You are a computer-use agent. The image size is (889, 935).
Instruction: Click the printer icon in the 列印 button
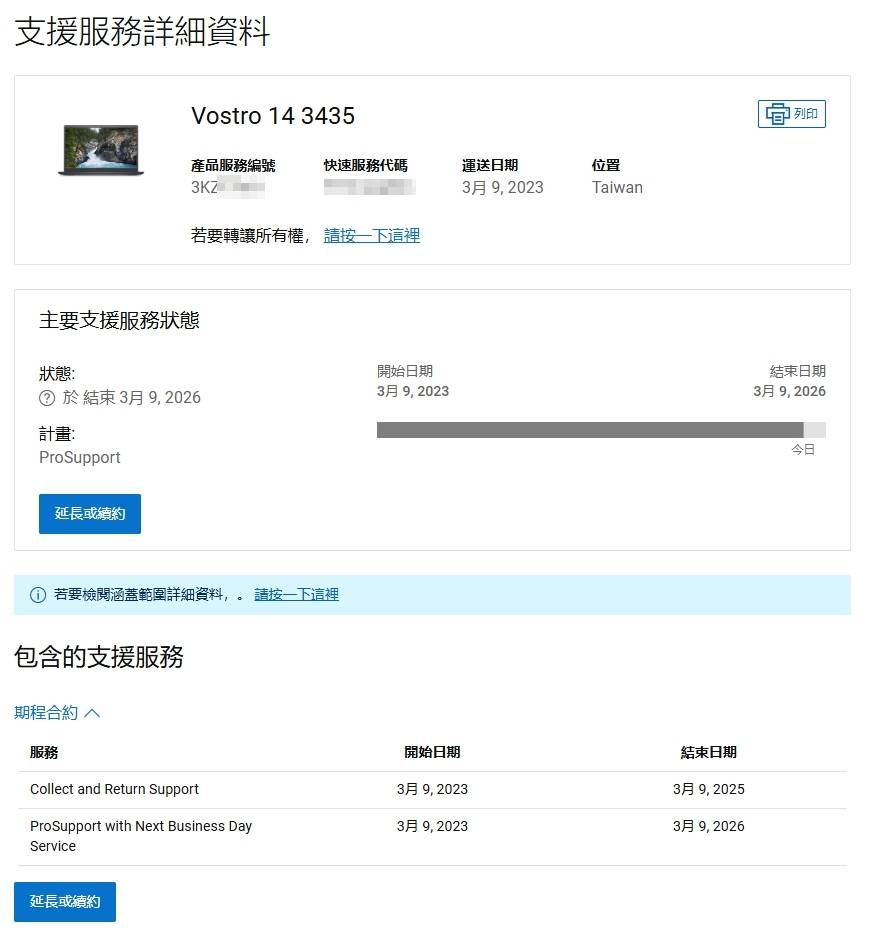pyautogui.click(x=777, y=114)
